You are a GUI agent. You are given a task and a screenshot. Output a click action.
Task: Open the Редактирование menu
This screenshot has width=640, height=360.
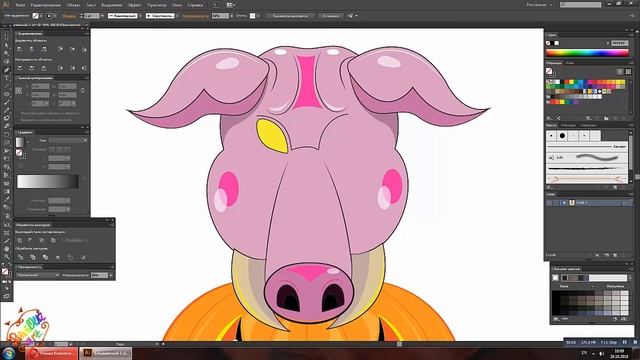tap(46, 5)
